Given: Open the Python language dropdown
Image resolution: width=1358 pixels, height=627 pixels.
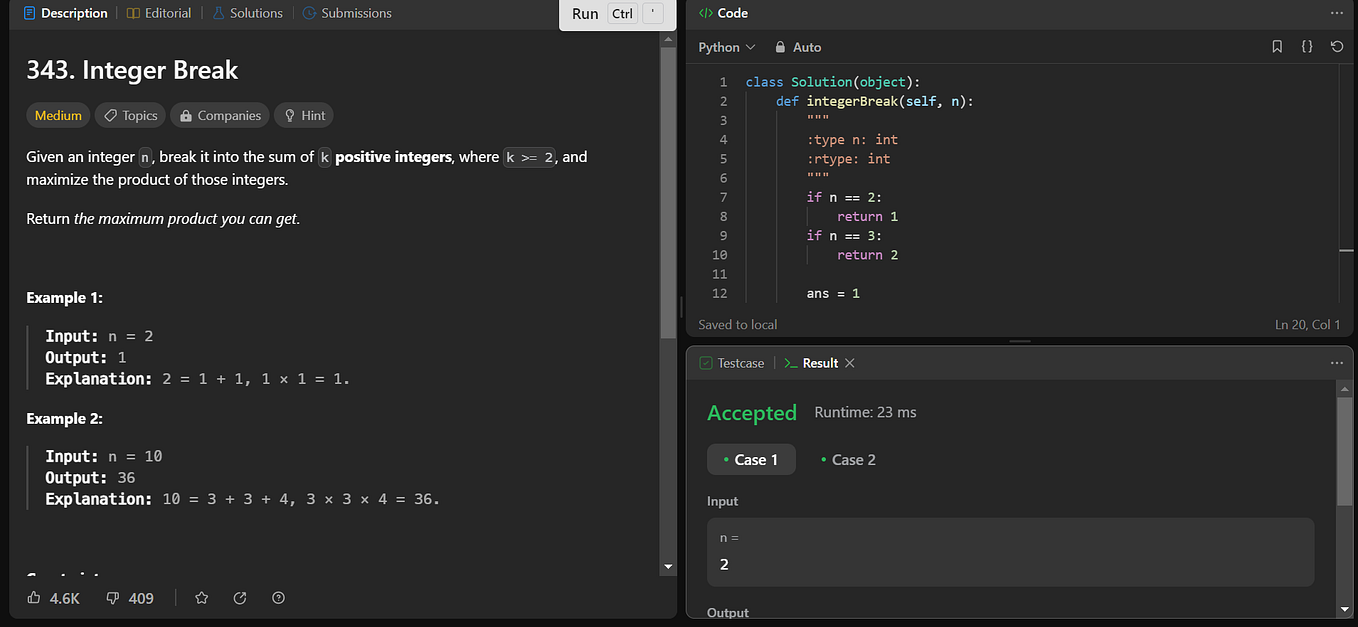Looking at the screenshot, I should (723, 46).
